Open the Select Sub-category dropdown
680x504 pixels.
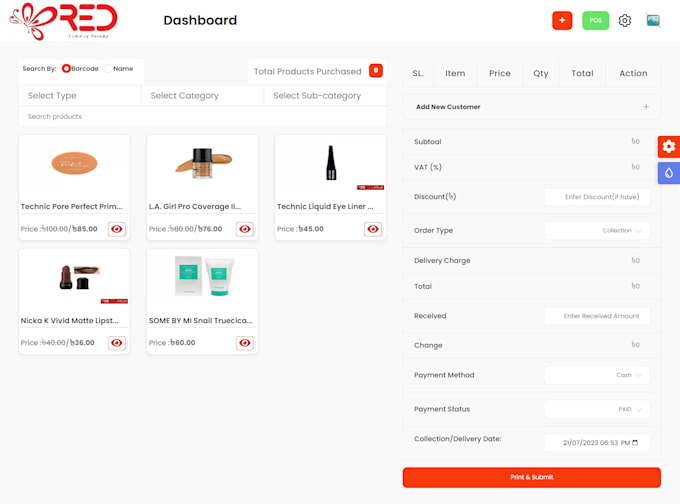tap(325, 95)
